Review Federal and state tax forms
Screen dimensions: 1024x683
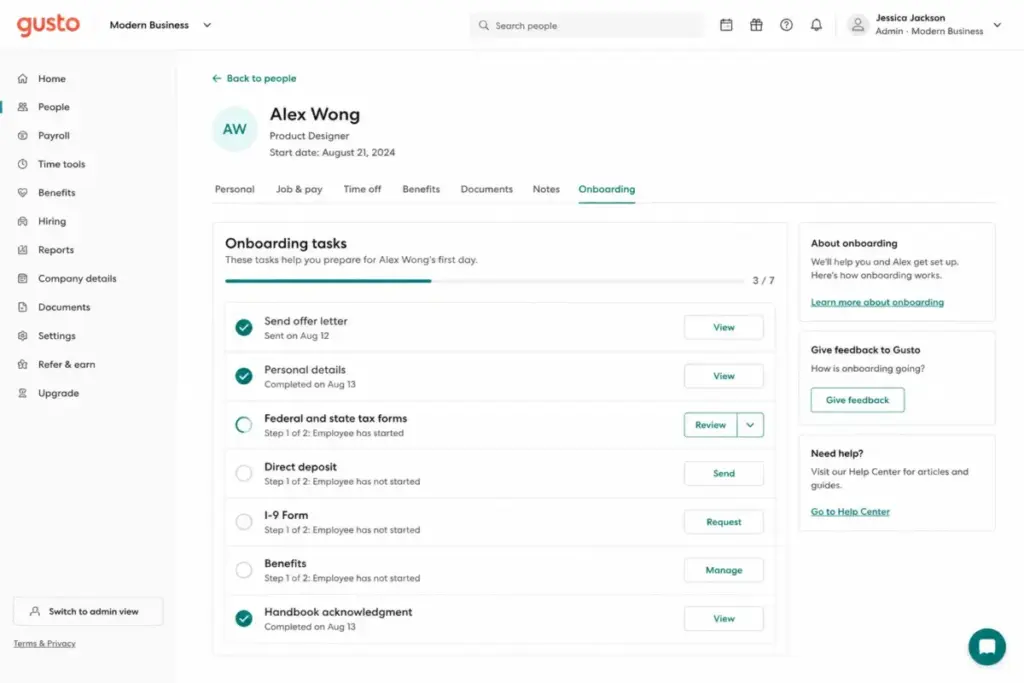click(711, 425)
